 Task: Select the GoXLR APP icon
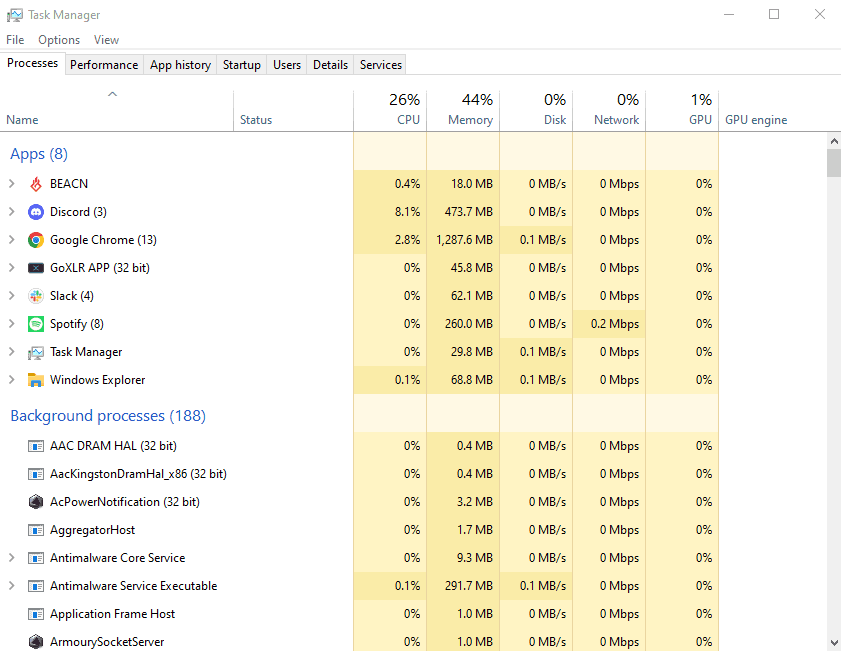point(36,268)
